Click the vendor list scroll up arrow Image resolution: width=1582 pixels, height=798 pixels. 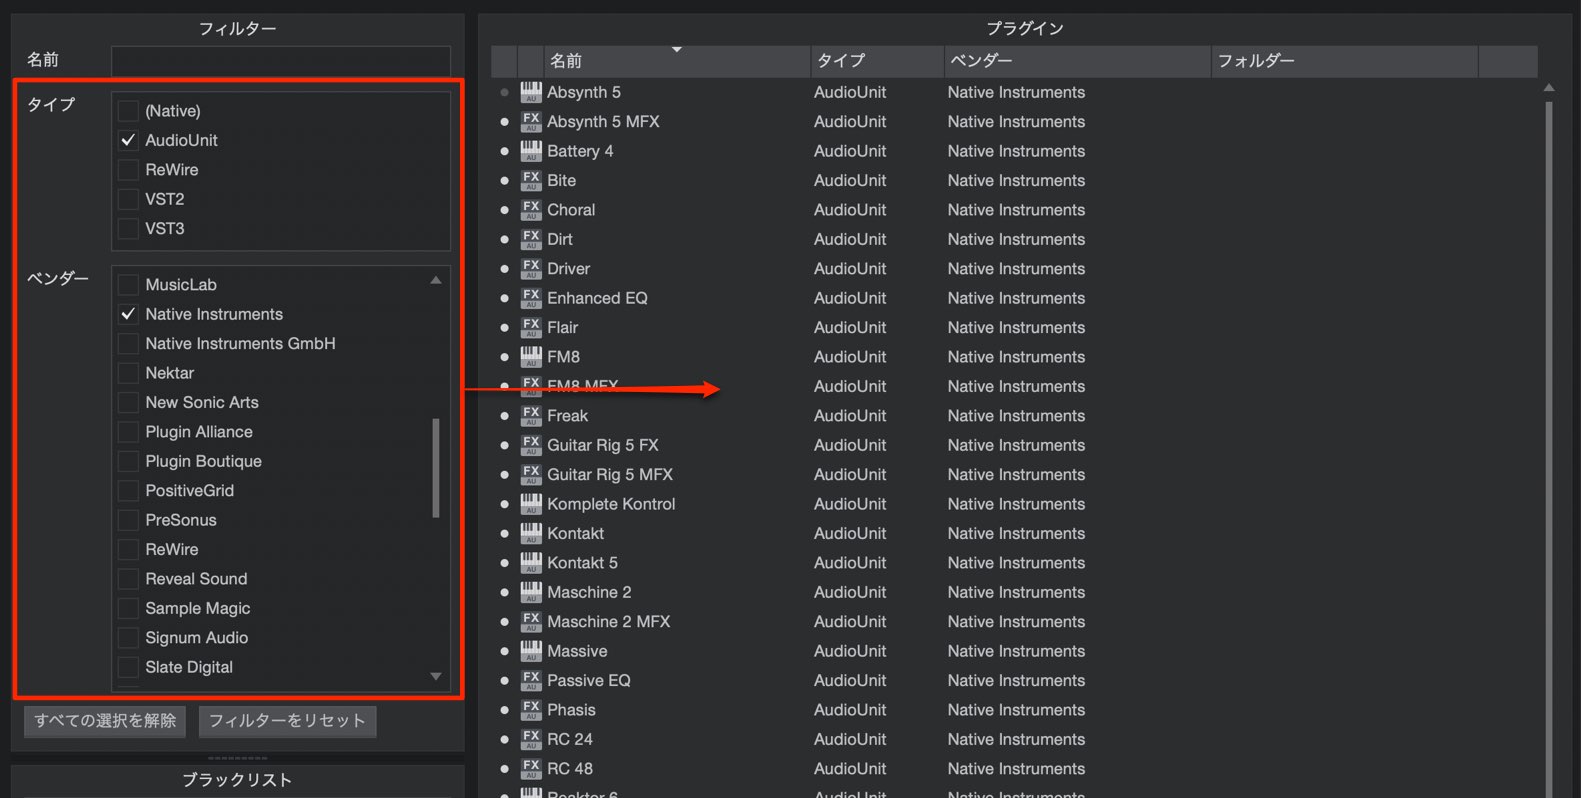click(x=436, y=280)
